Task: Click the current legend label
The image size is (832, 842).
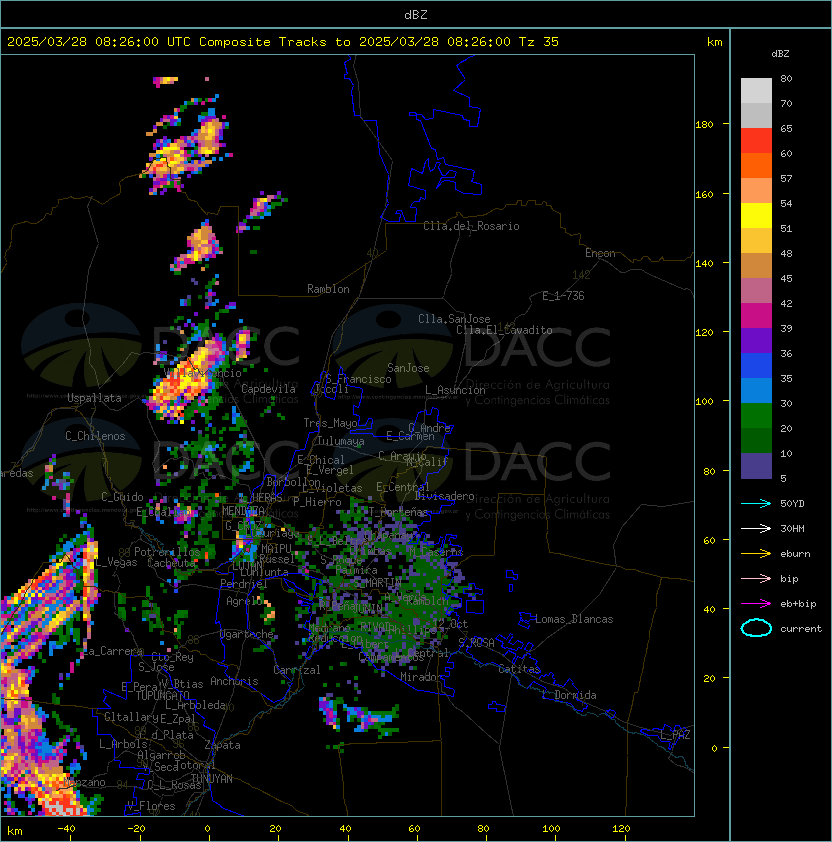Action: coord(801,629)
